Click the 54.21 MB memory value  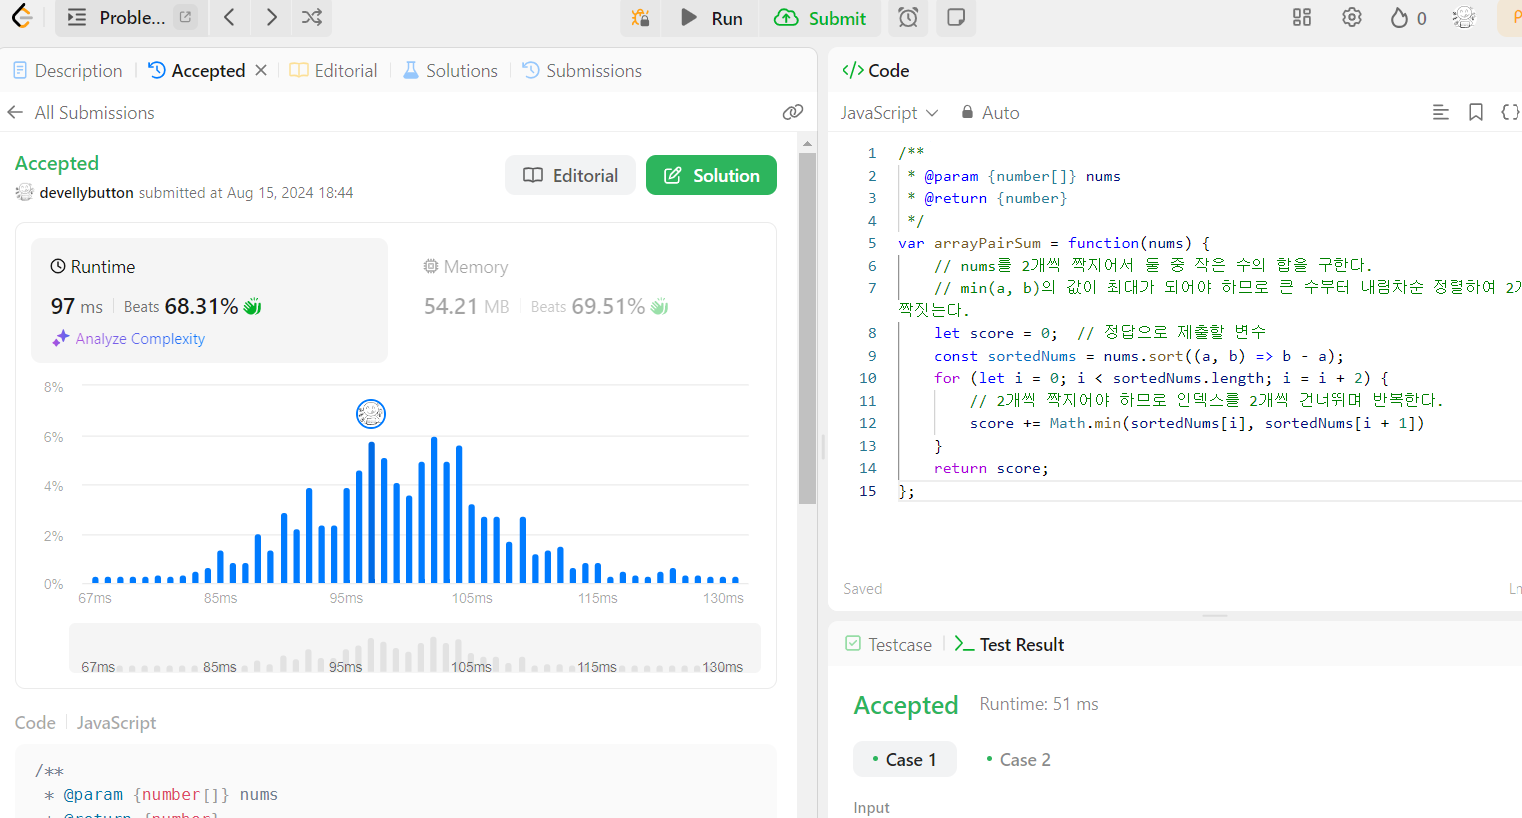coord(466,306)
